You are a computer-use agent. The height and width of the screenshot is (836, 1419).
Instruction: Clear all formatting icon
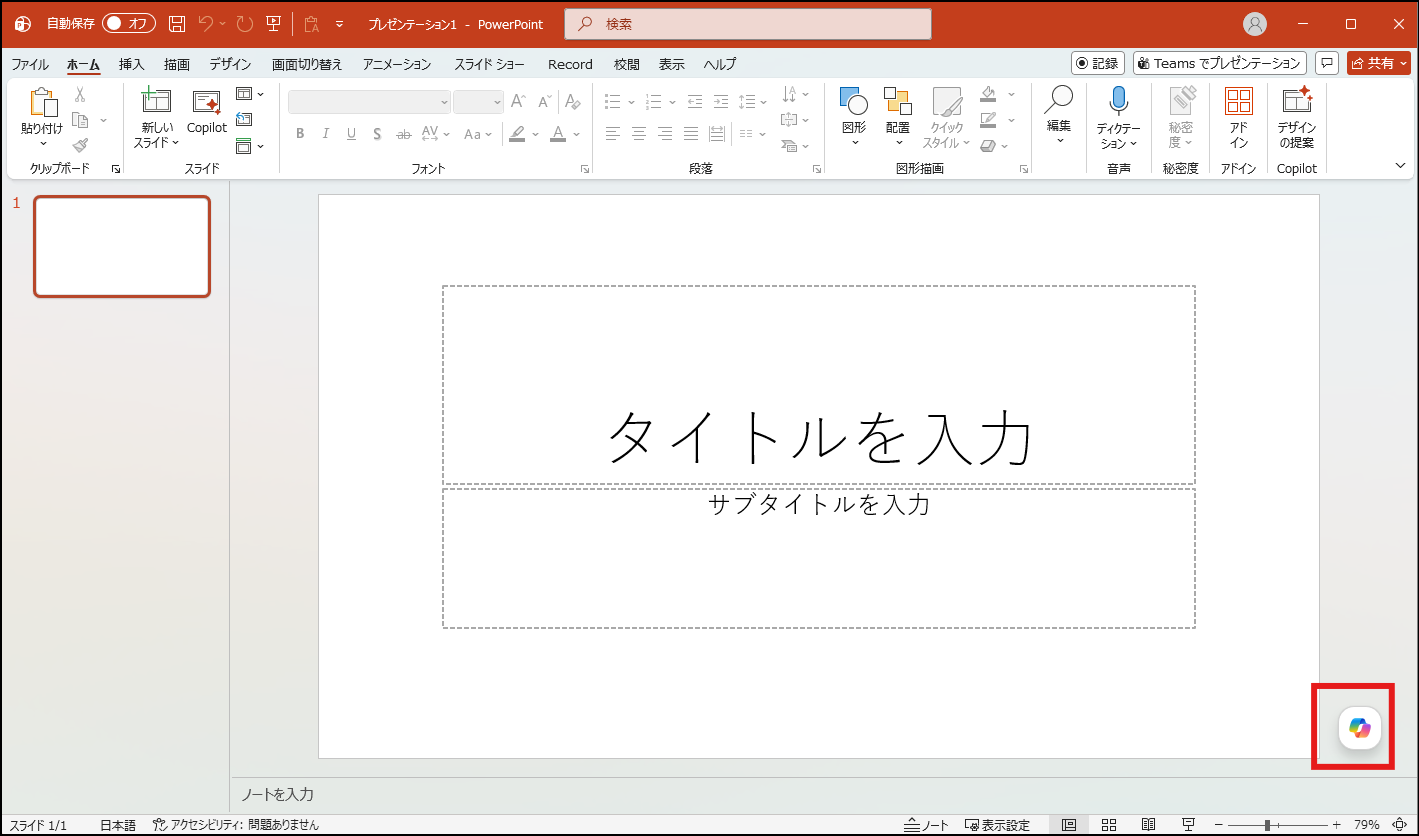[572, 102]
